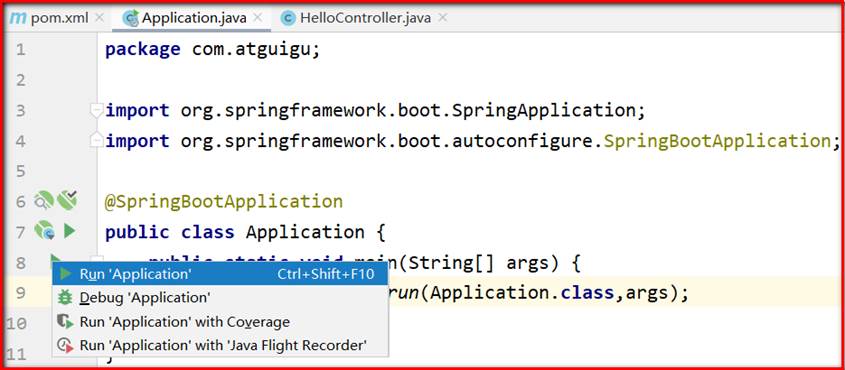Open the pom.xml tab
This screenshot has height=370, width=845.
[x=56, y=18]
